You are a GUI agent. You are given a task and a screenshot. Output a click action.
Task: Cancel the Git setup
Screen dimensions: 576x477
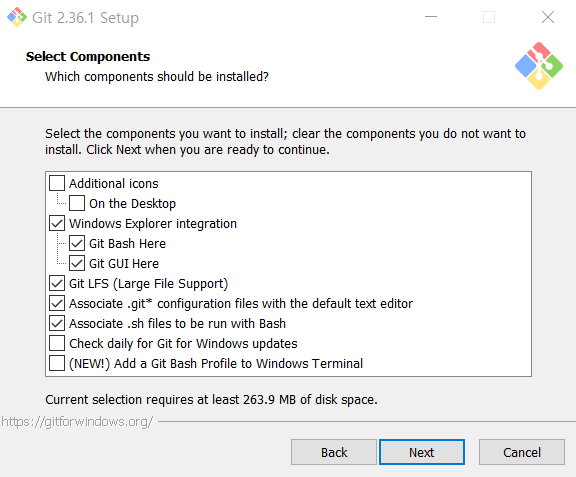tap(522, 452)
